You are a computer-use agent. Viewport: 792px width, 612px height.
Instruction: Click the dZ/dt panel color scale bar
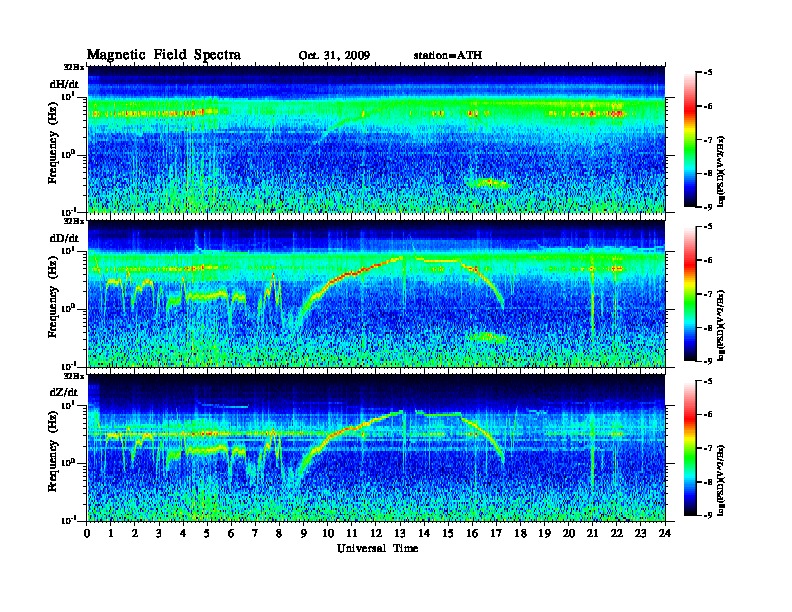pos(690,448)
